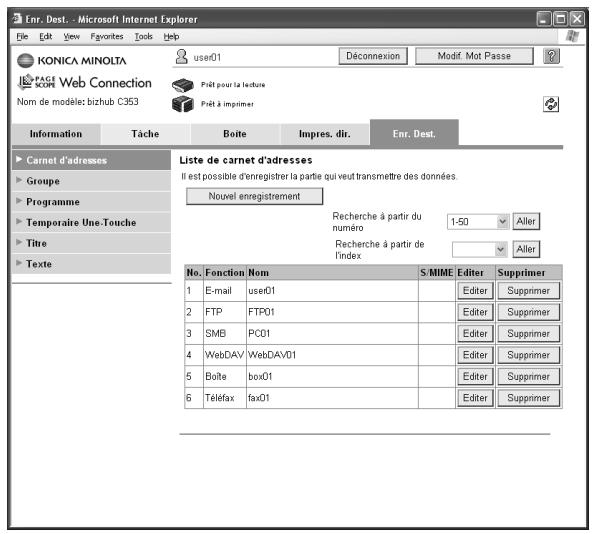The image size is (595, 534).
Task: Click the S/MIME column header
Action: [x=437, y=273]
